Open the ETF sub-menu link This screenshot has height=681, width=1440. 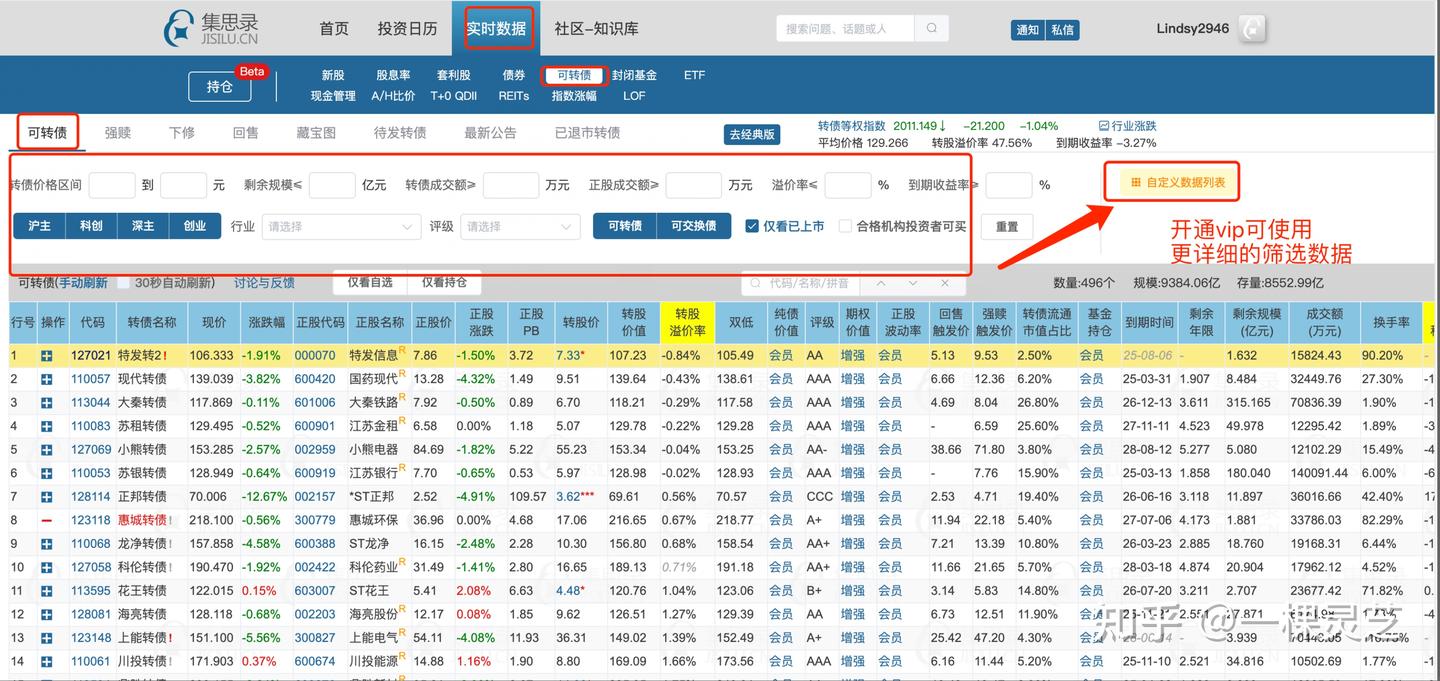(x=694, y=75)
